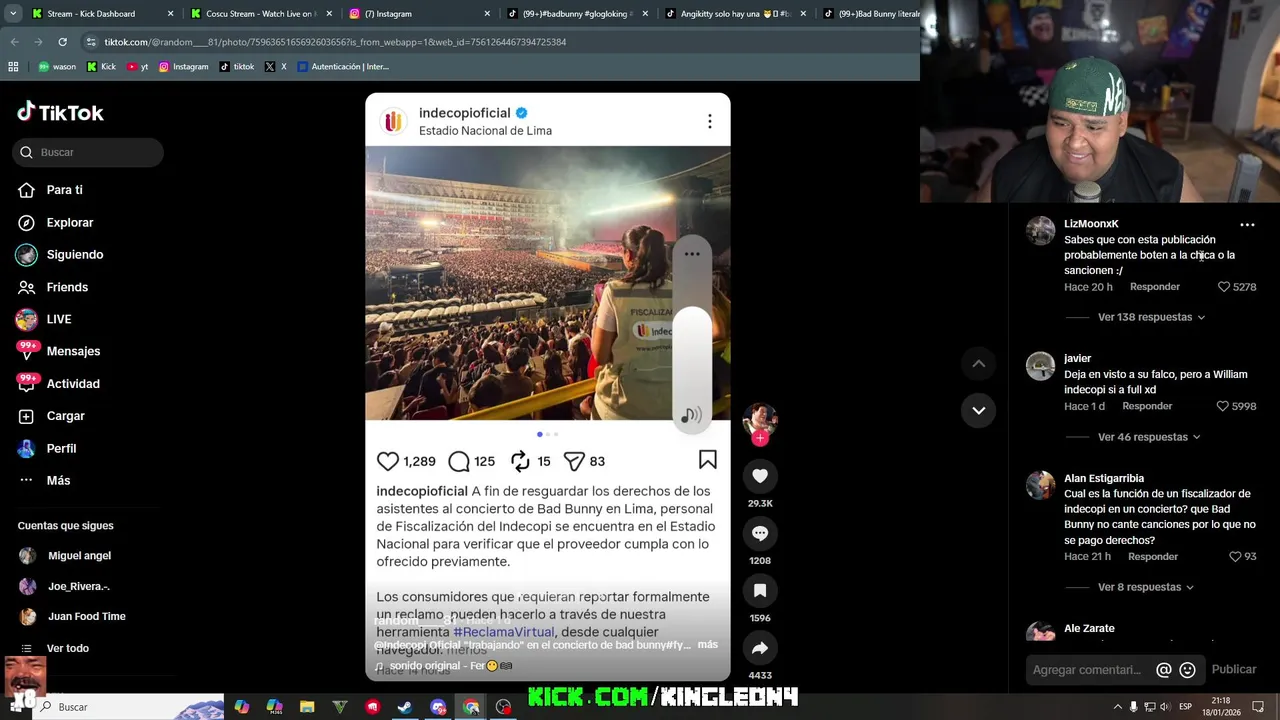The height and width of the screenshot is (720, 1280).
Task: Click the Buscar search field in TikTok
Action: 88,152
